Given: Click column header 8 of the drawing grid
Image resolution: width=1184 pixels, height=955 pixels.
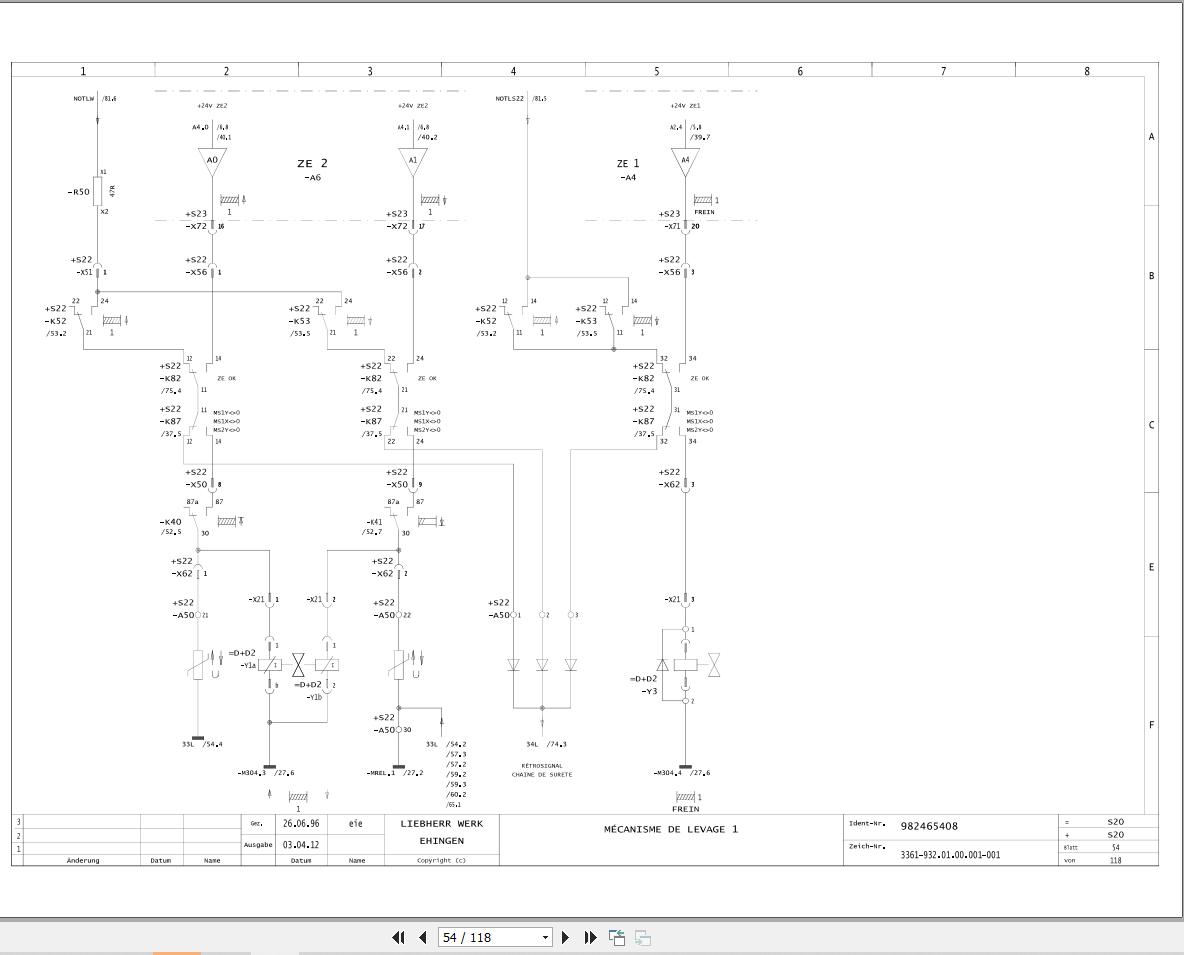Looking at the screenshot, I should point(1086,71).
